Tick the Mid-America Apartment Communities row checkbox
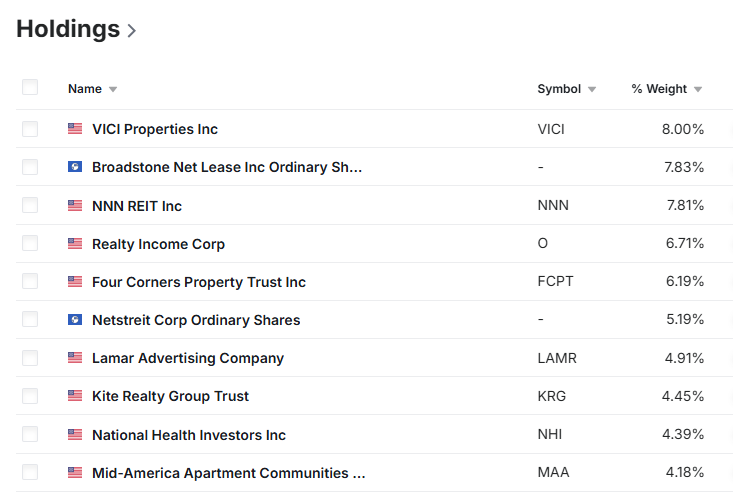 point(30,473)
